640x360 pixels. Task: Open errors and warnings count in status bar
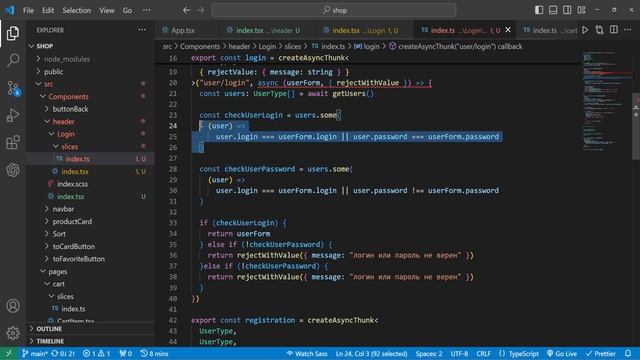[96, 353]
